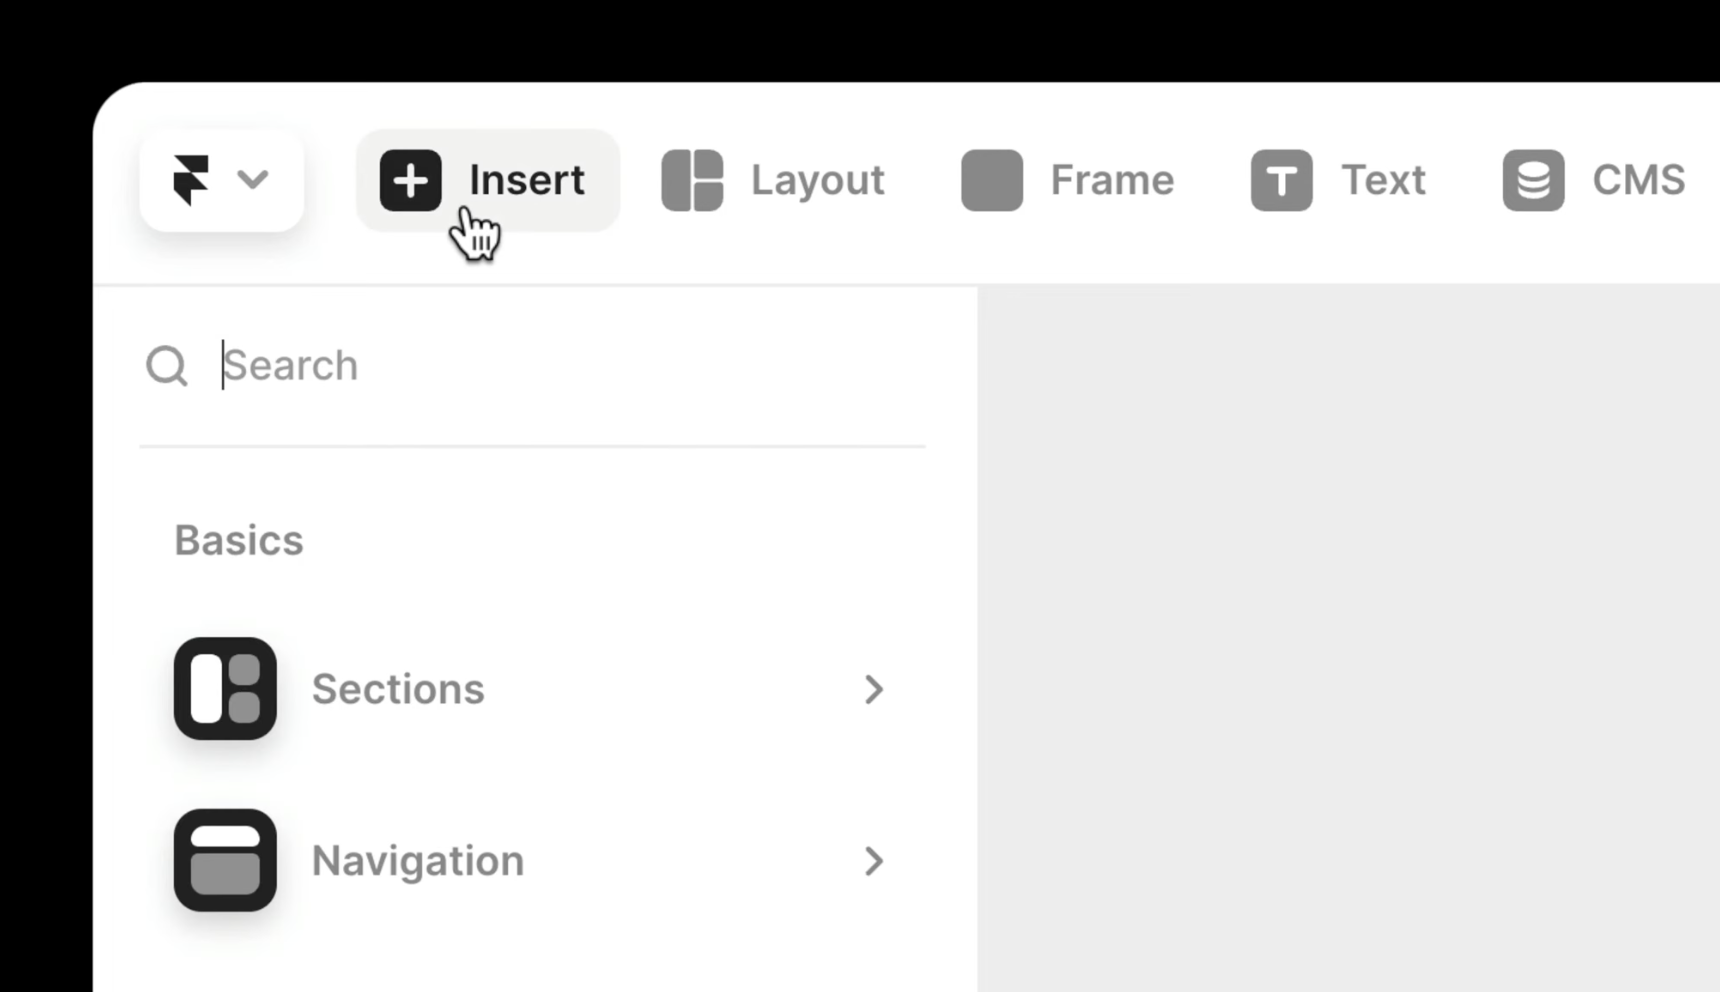Image resolution: width=1720 pixels, height=992 pixels.
Task: Click the Insert plus icon
Action: click(410, 181)
